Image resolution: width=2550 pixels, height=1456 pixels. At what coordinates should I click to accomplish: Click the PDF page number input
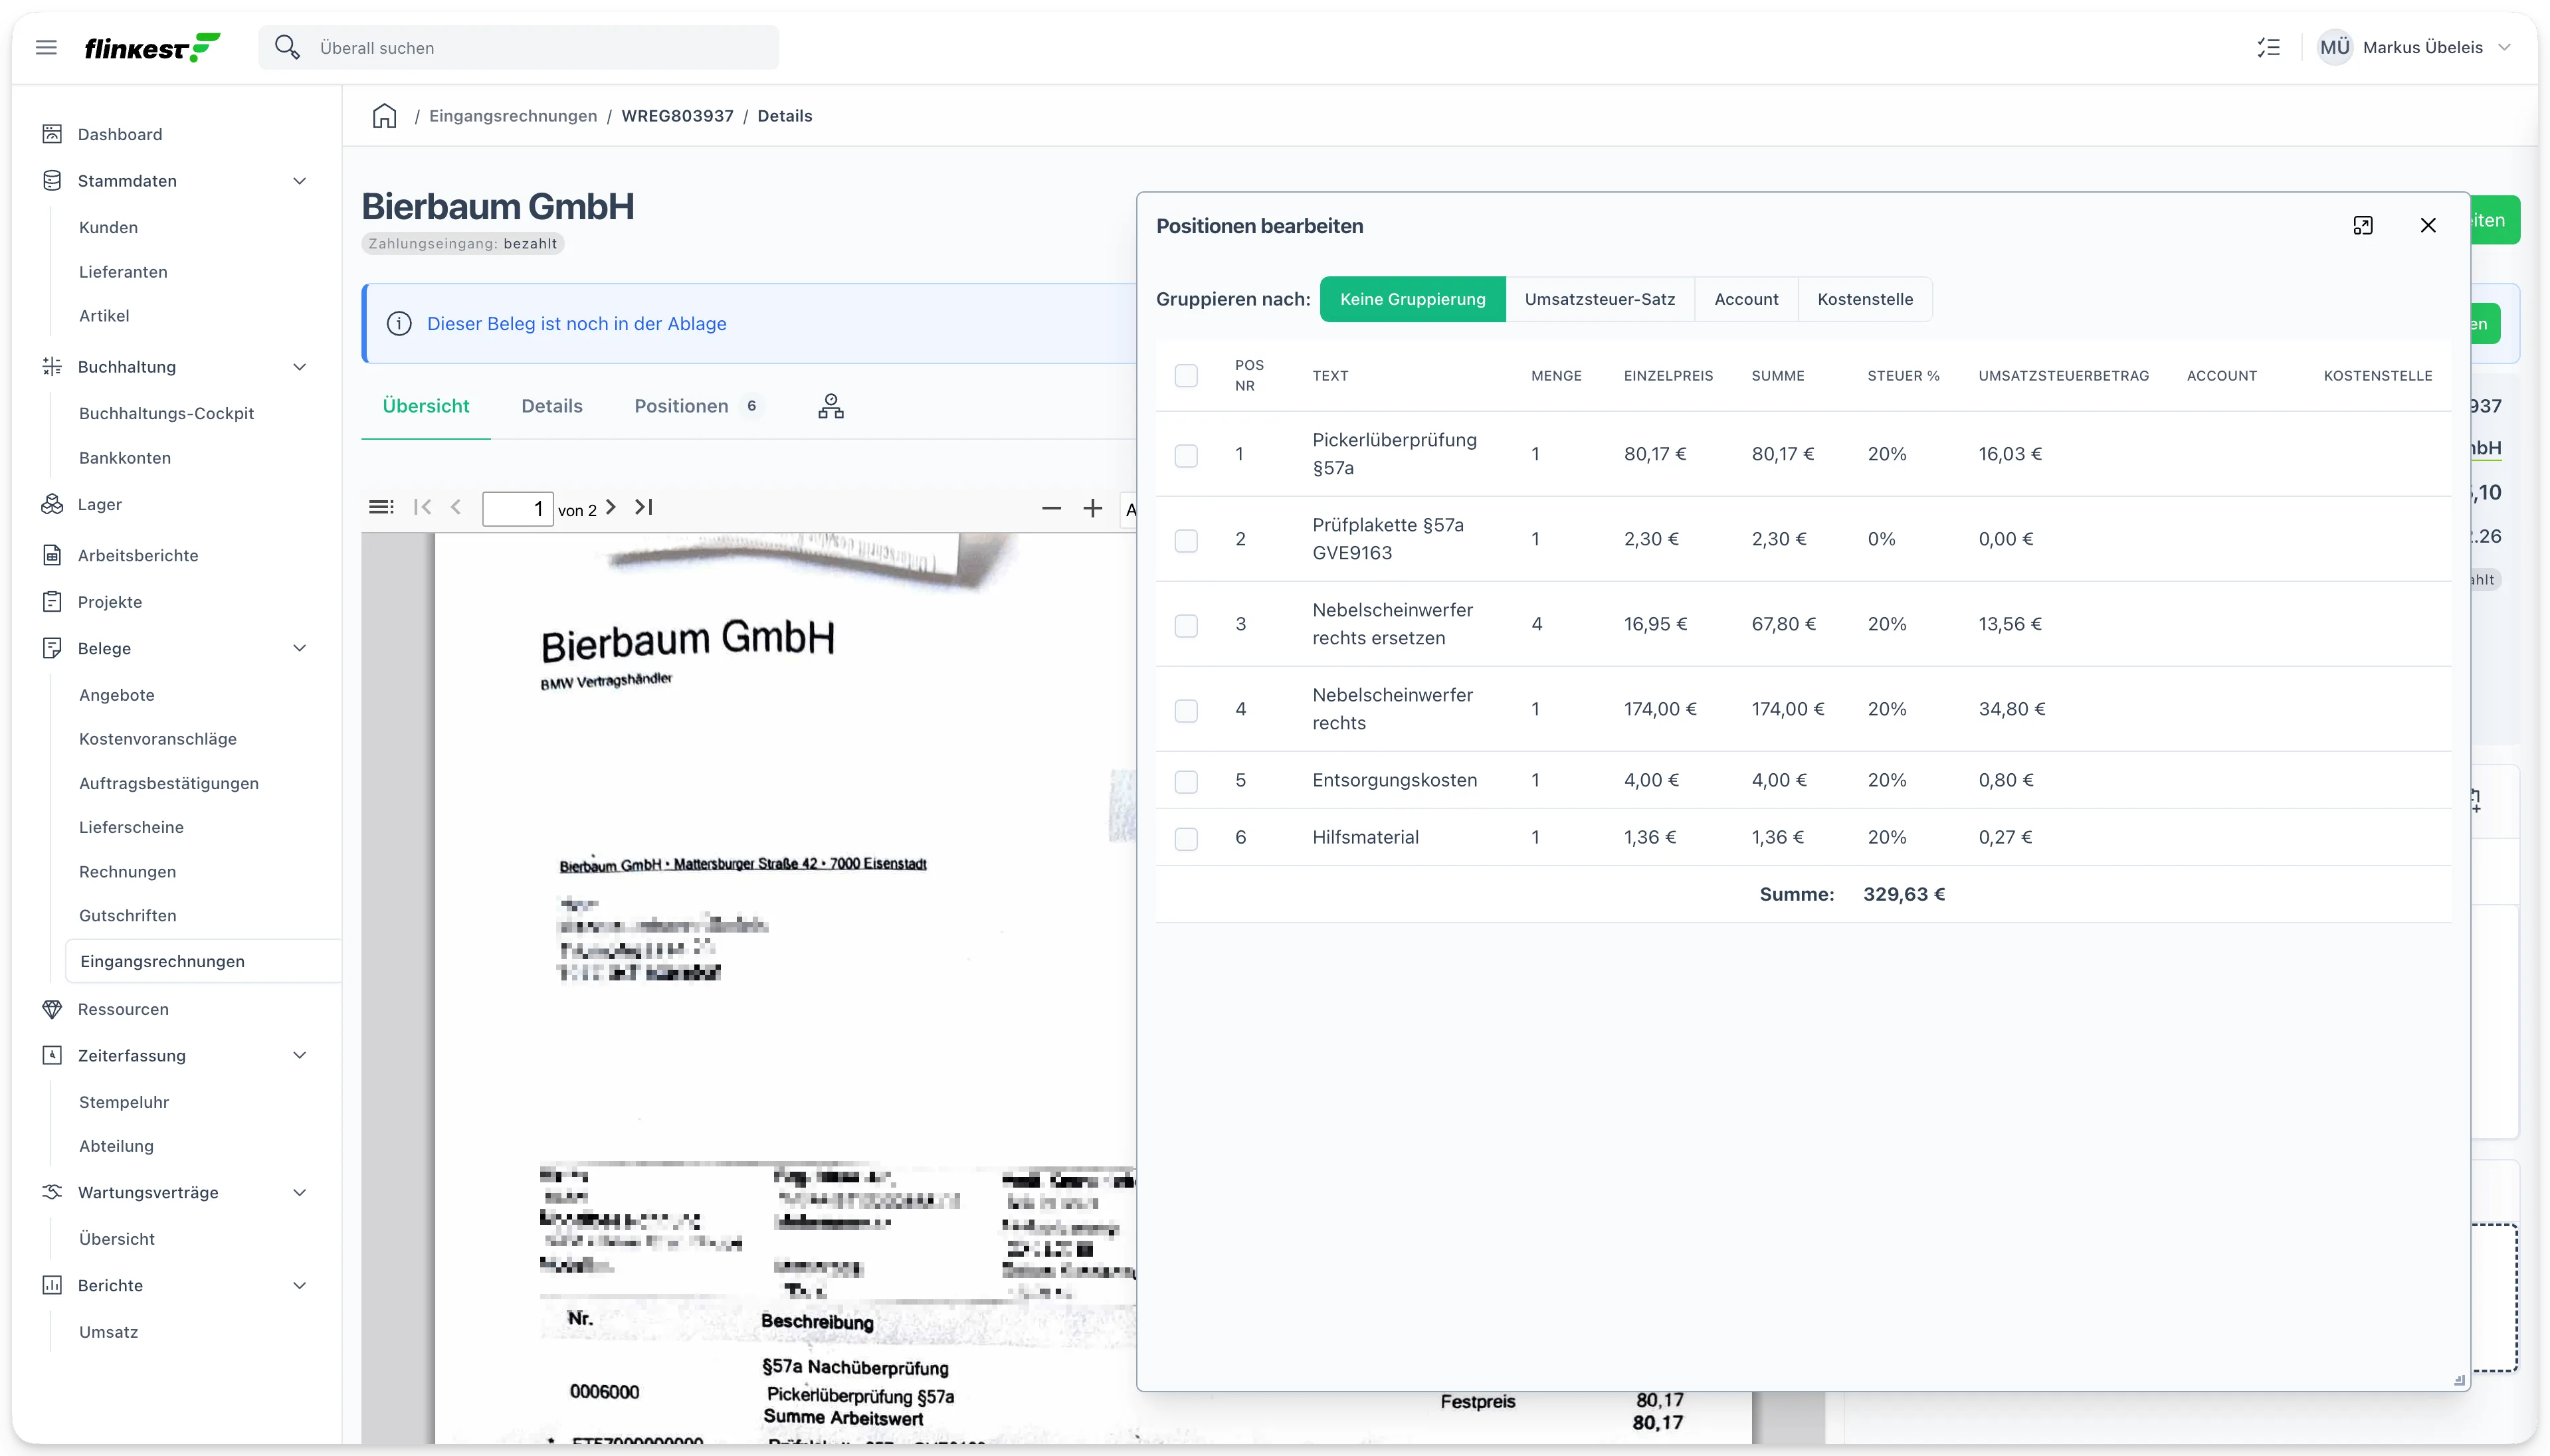517,508
